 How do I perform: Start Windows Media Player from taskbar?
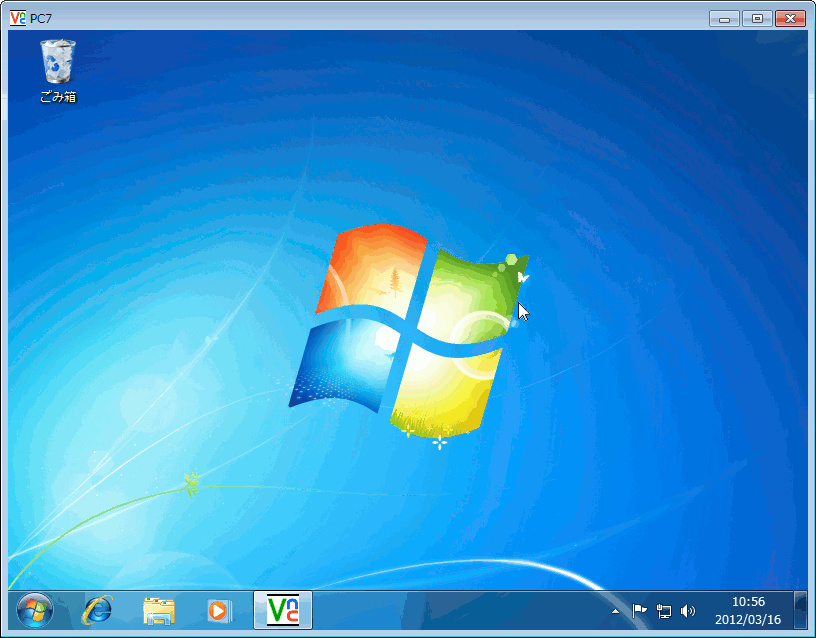[218, 609]
